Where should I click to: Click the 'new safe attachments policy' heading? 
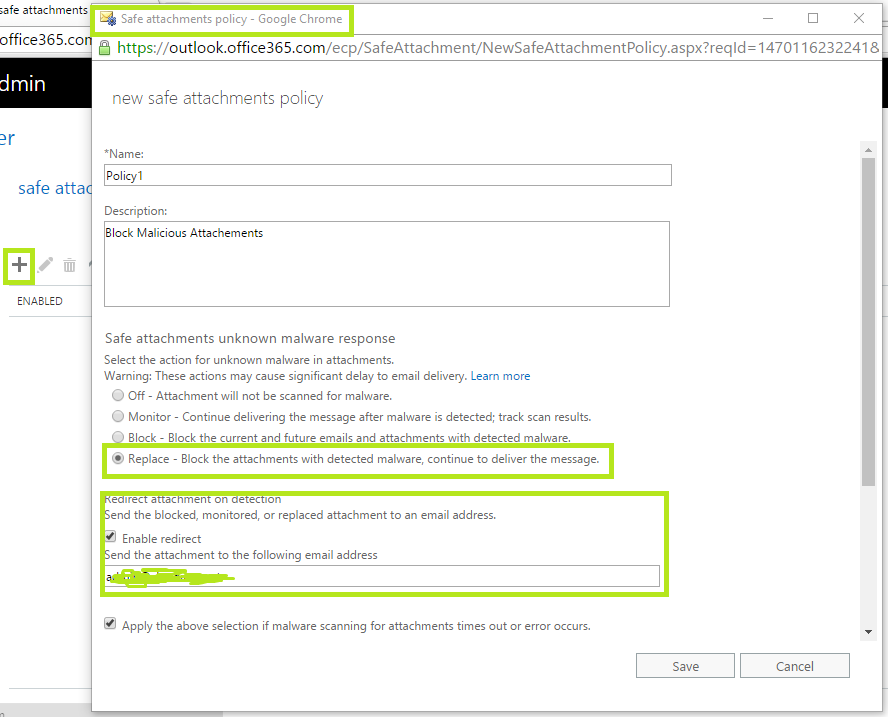click(x=217, y=99)
